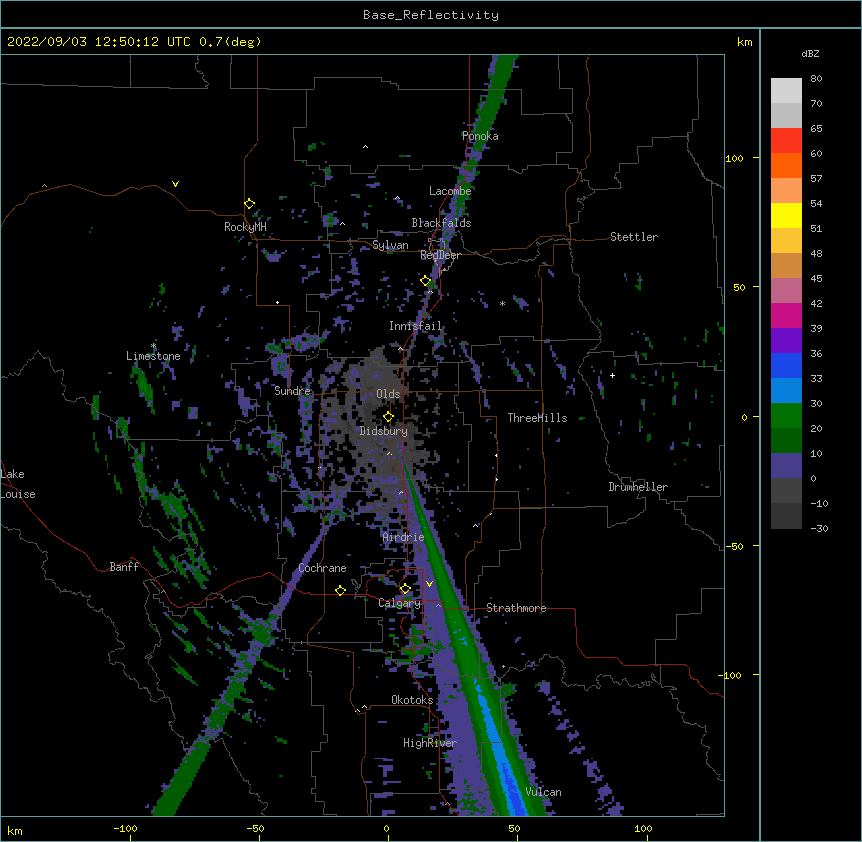Click the Drumheller label
The height and width of the screenshot is (842, 862).
638,487
